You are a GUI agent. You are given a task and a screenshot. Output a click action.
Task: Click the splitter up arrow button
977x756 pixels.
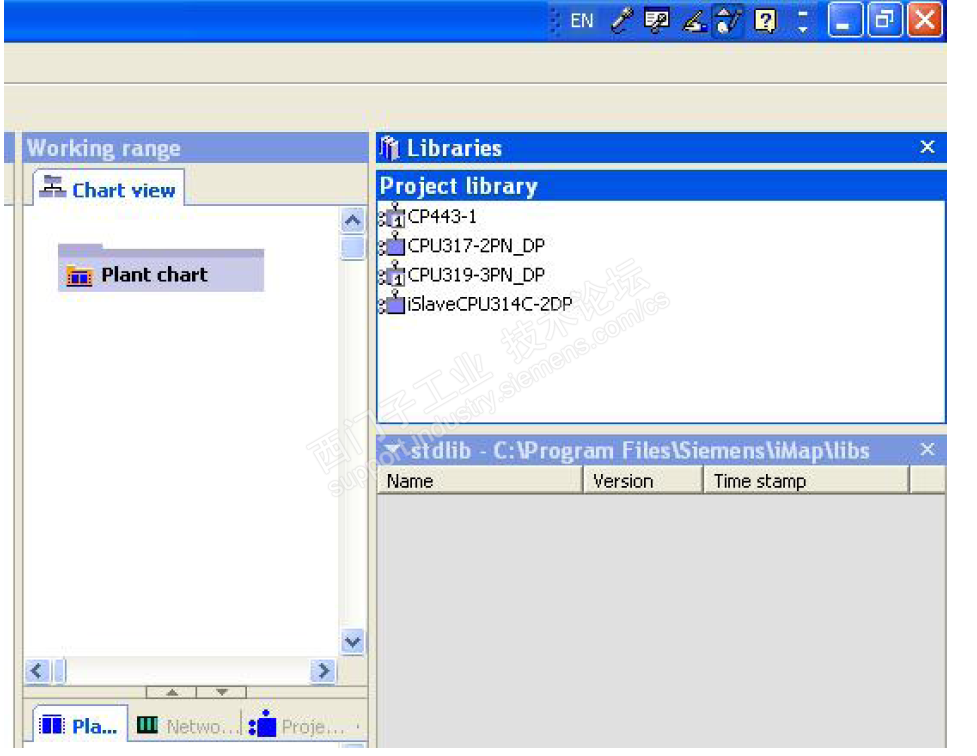(171, 692)
